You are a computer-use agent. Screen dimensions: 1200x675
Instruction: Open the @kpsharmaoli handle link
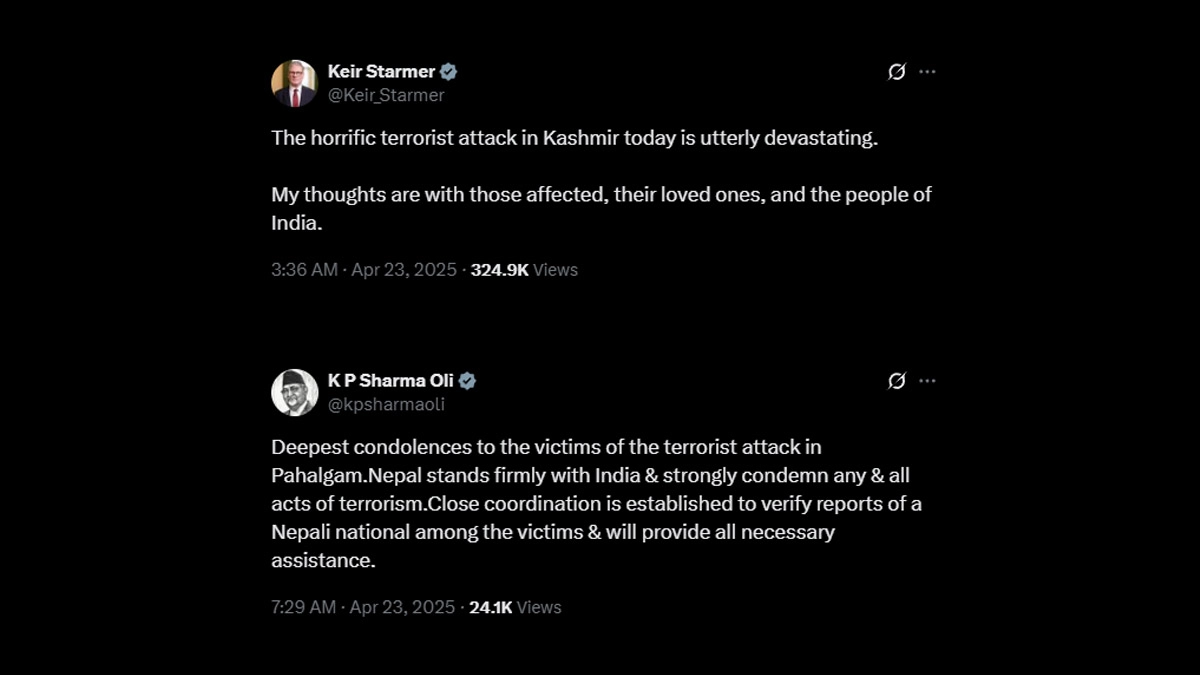pyautogui.click(x=386, y=404)
